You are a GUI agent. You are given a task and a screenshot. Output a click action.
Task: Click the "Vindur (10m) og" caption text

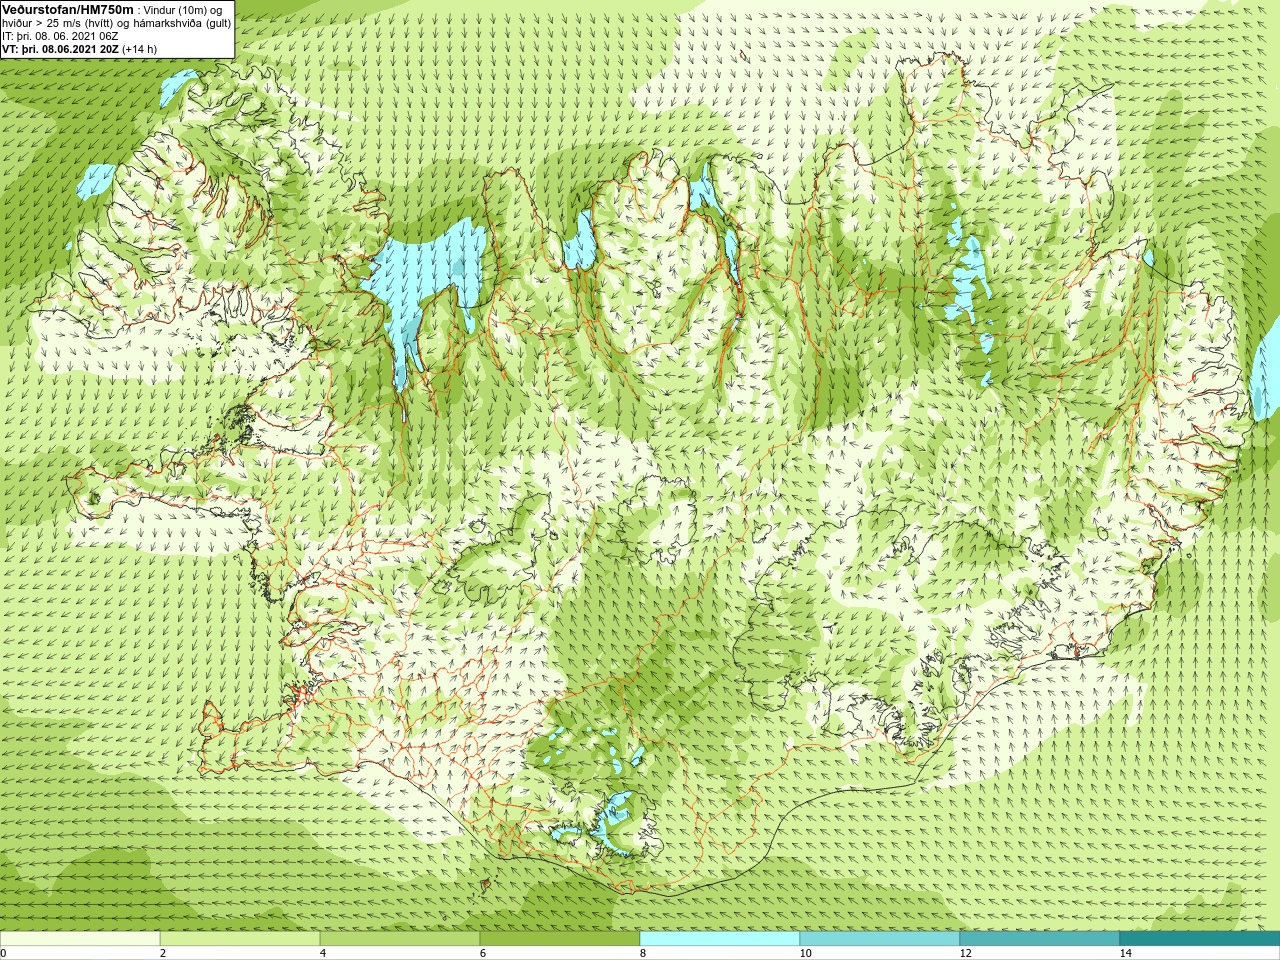183,10
